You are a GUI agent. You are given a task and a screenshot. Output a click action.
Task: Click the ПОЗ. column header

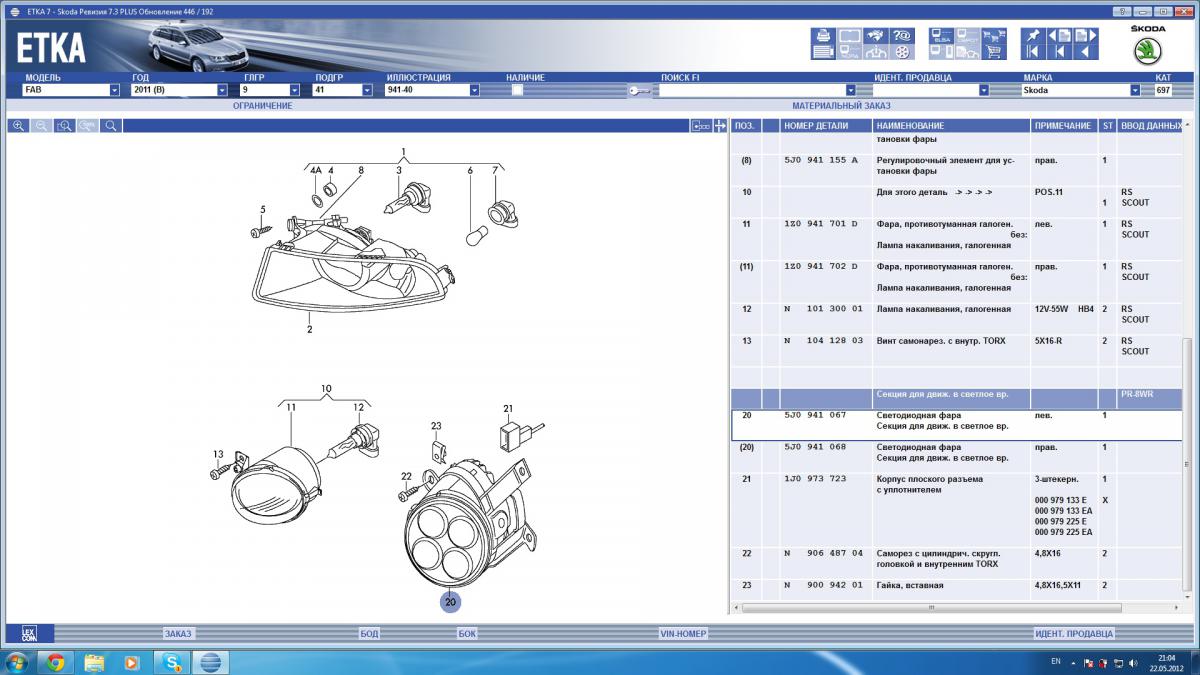point(745,126)
